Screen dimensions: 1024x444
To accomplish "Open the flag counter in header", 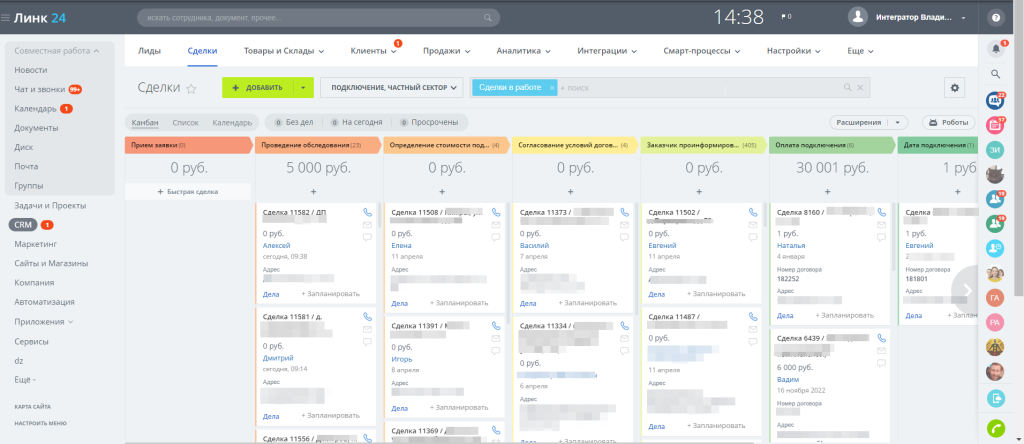I will point(786,17).
